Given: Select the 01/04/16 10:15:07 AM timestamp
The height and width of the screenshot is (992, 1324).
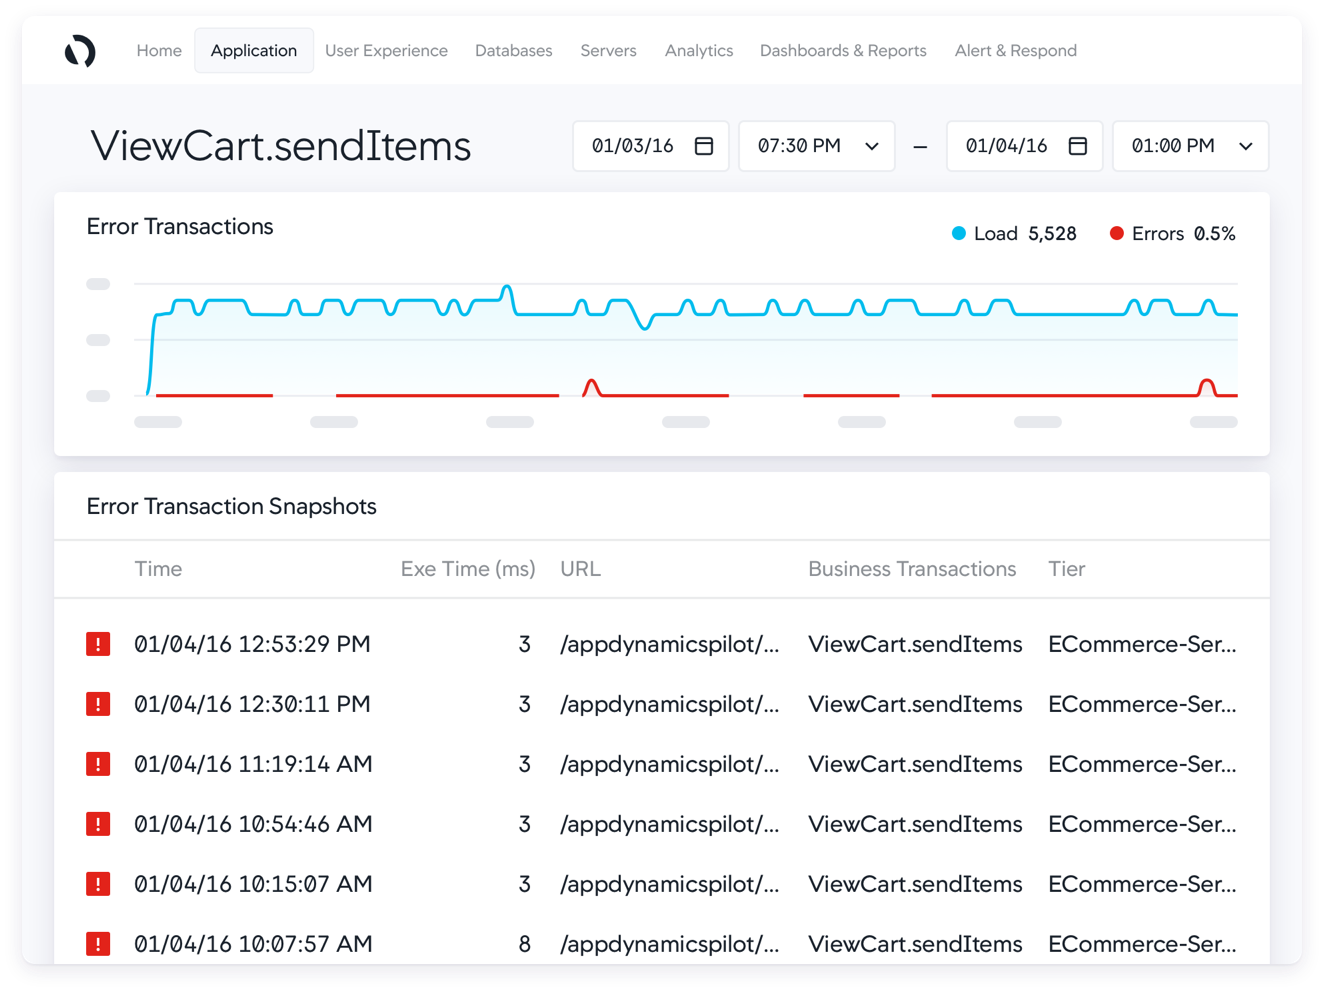Looking at the screenshot, I should point(254,884).
